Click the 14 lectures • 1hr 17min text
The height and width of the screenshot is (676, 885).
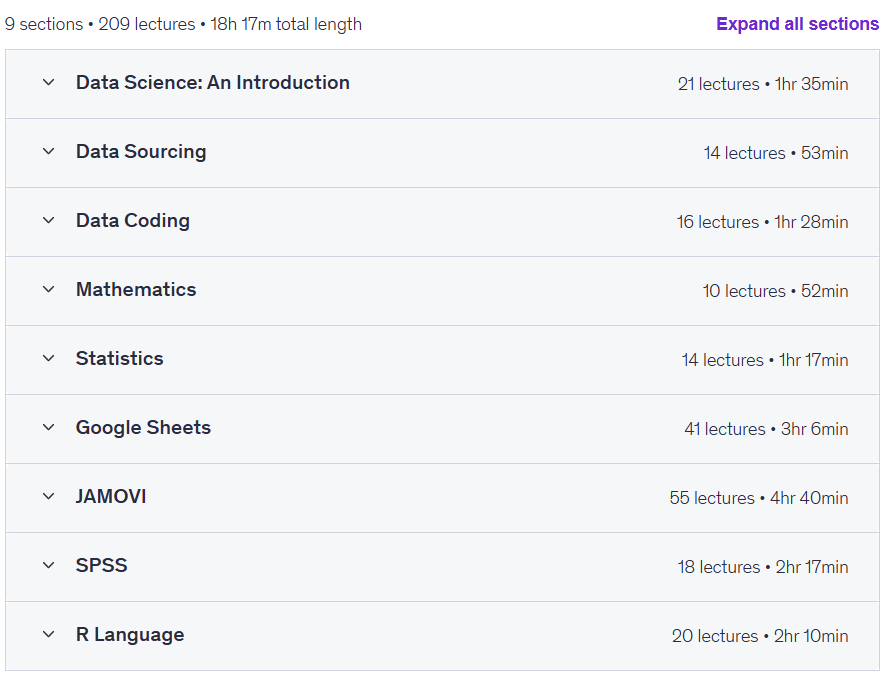tap(765, 360)
